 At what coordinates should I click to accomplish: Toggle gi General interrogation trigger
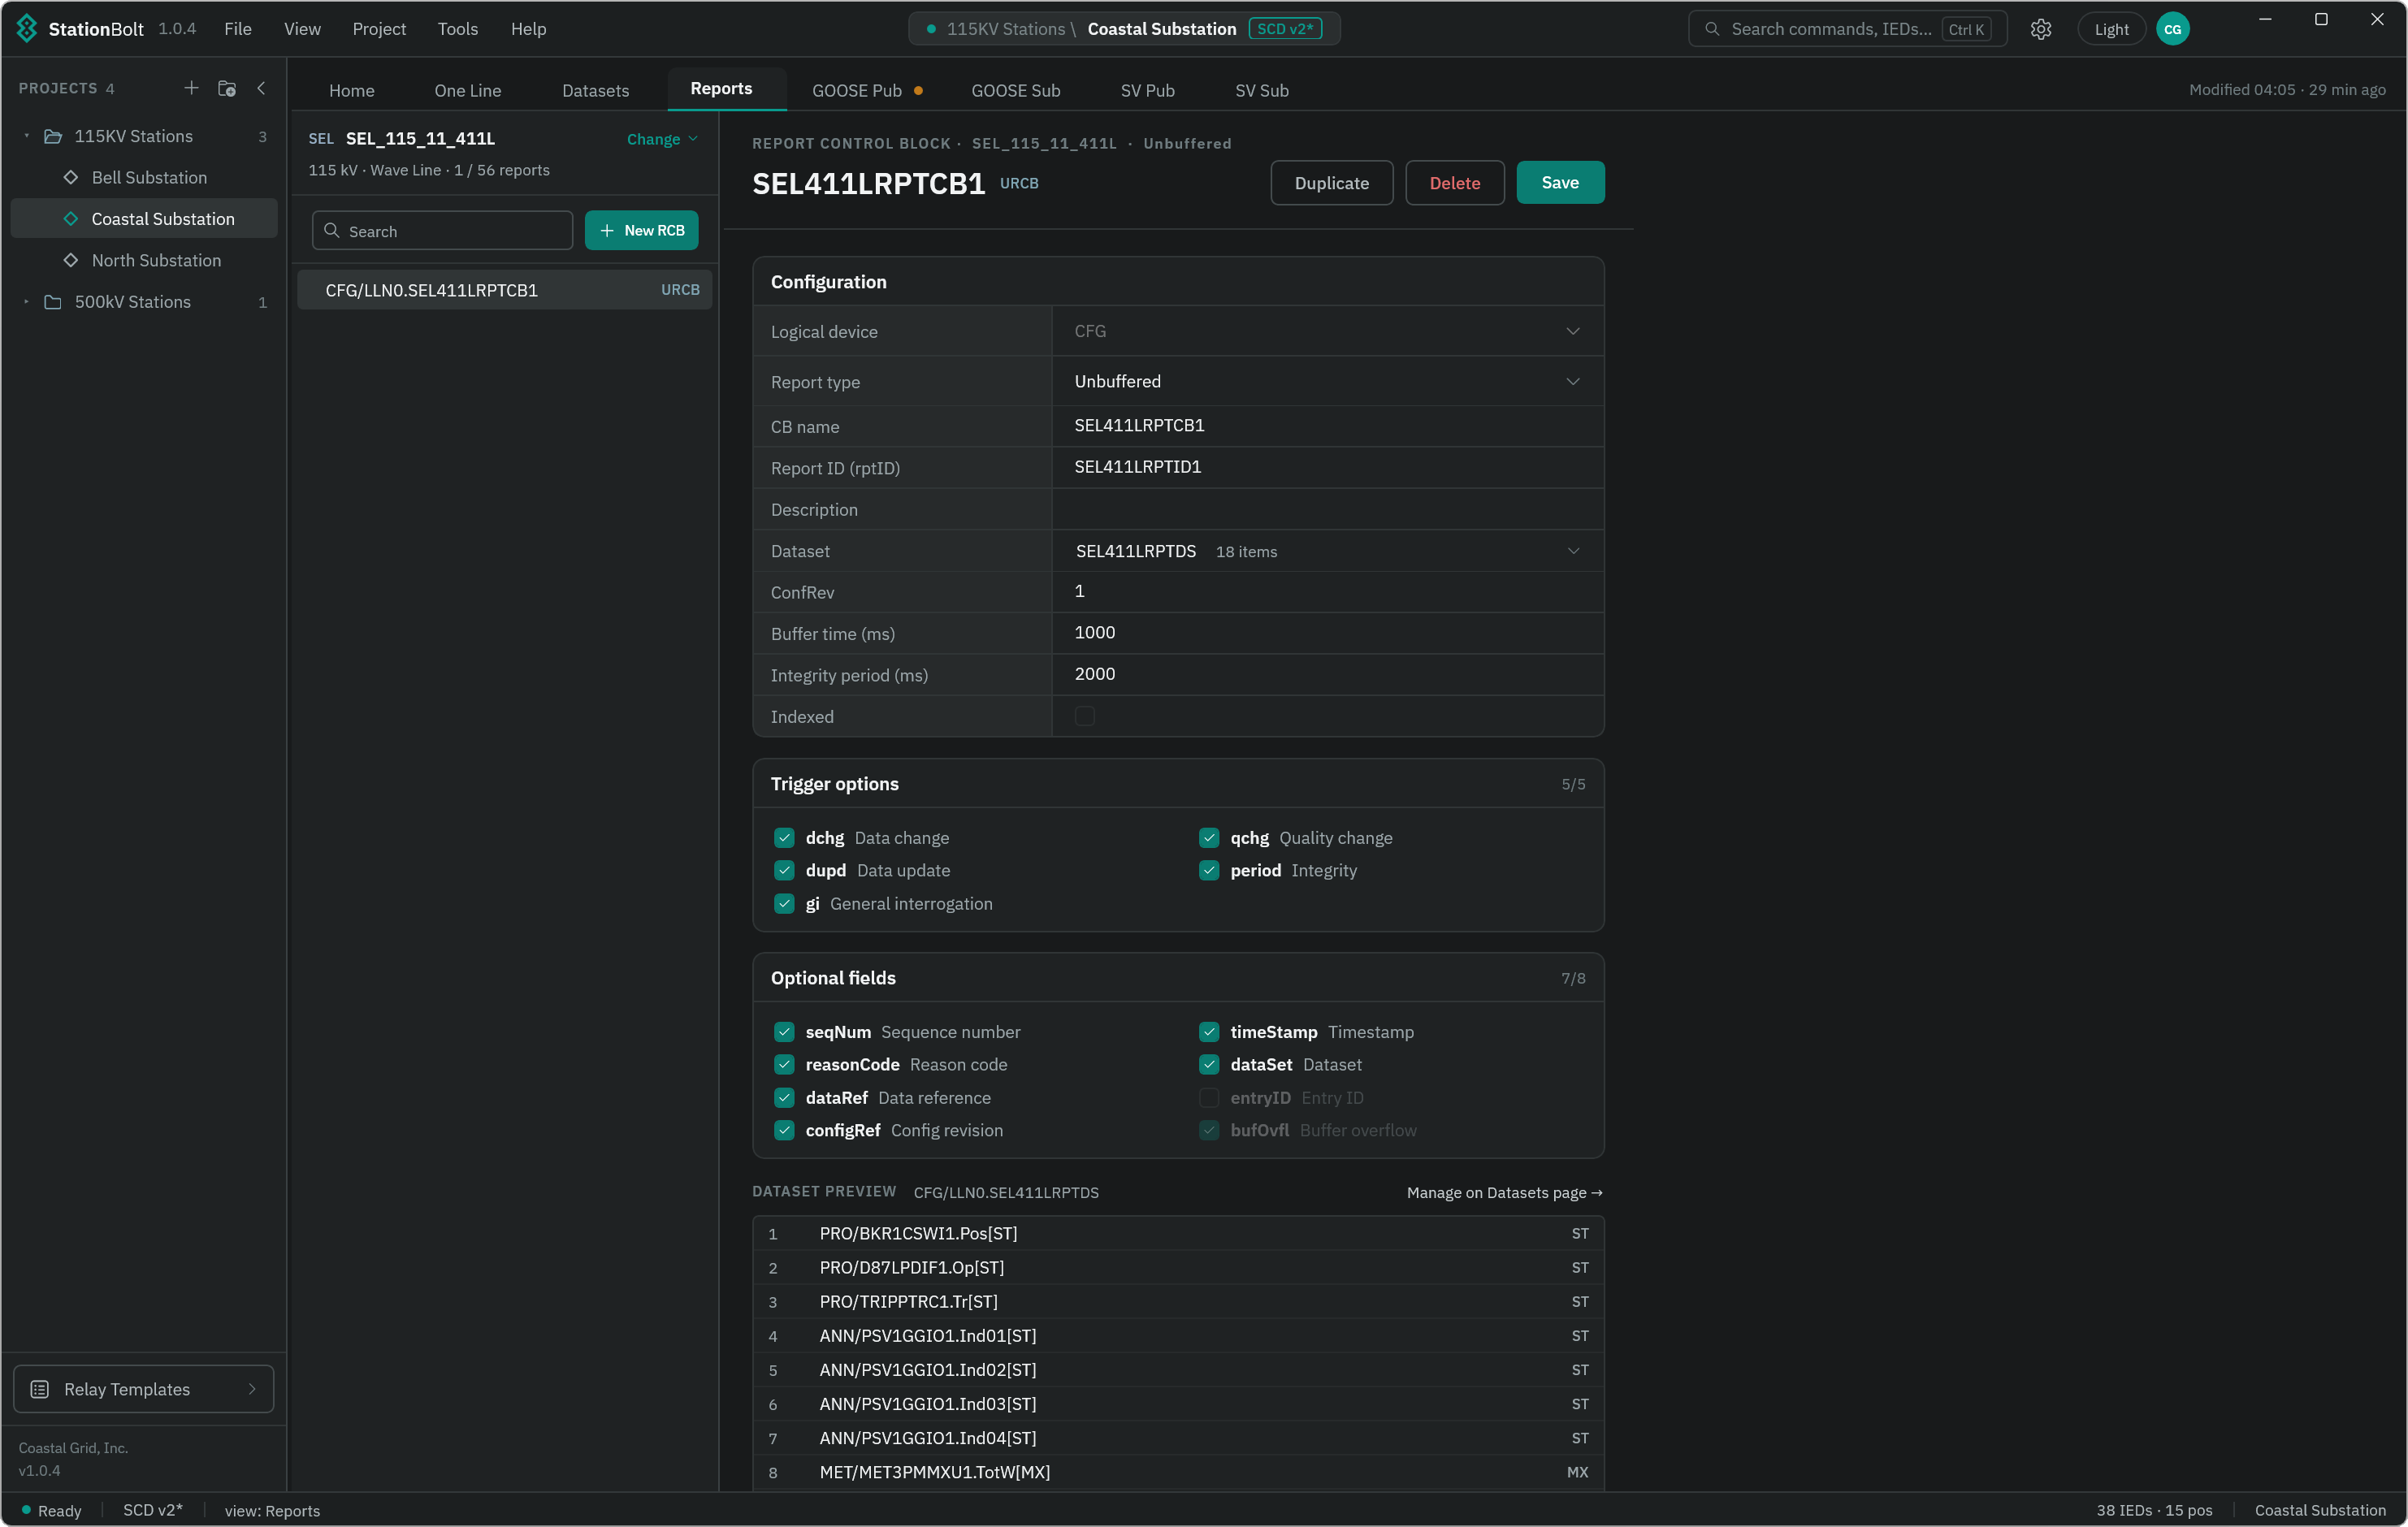(x=784, y=904)
